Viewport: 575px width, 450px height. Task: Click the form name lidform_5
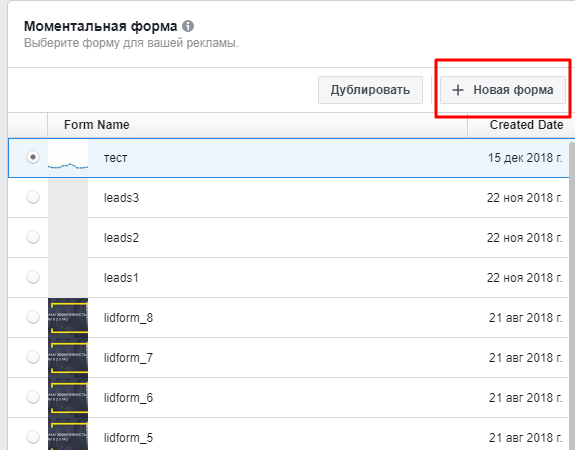pyautogui.click(x=128, y=438)
